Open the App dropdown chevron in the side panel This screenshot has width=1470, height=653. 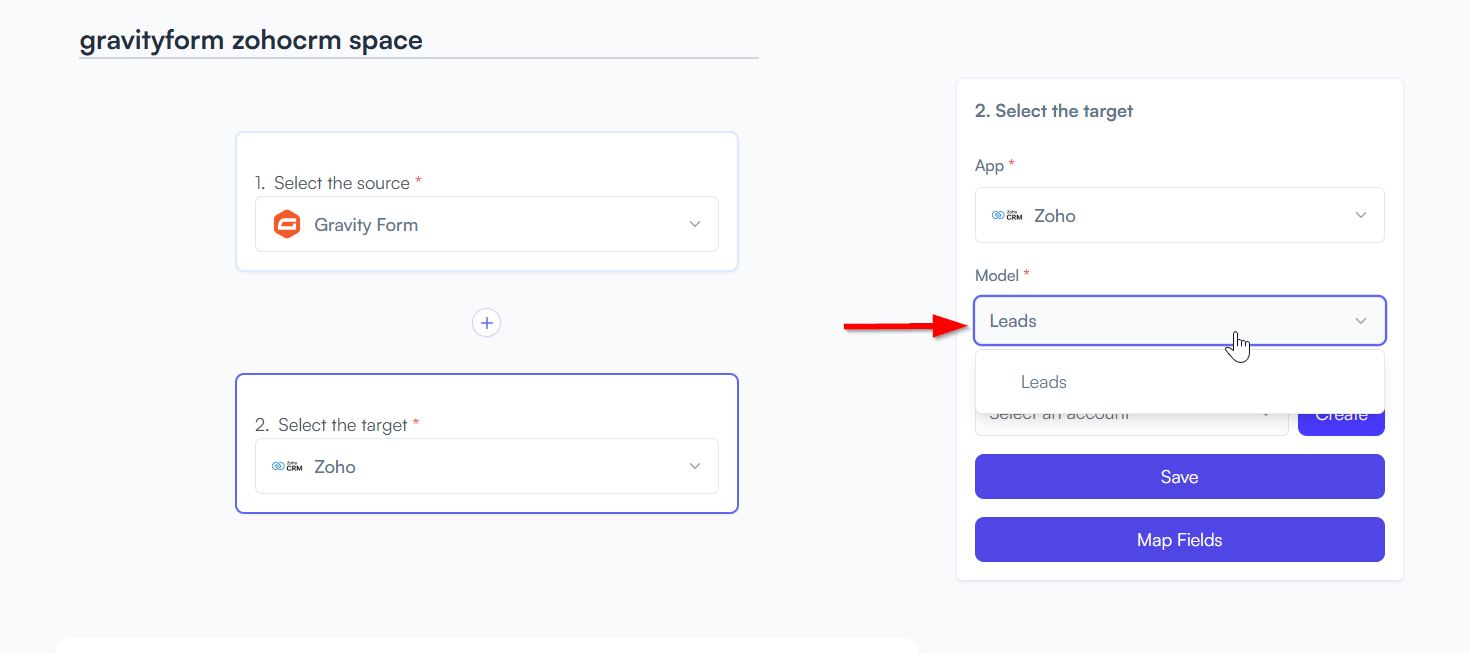1361,215
